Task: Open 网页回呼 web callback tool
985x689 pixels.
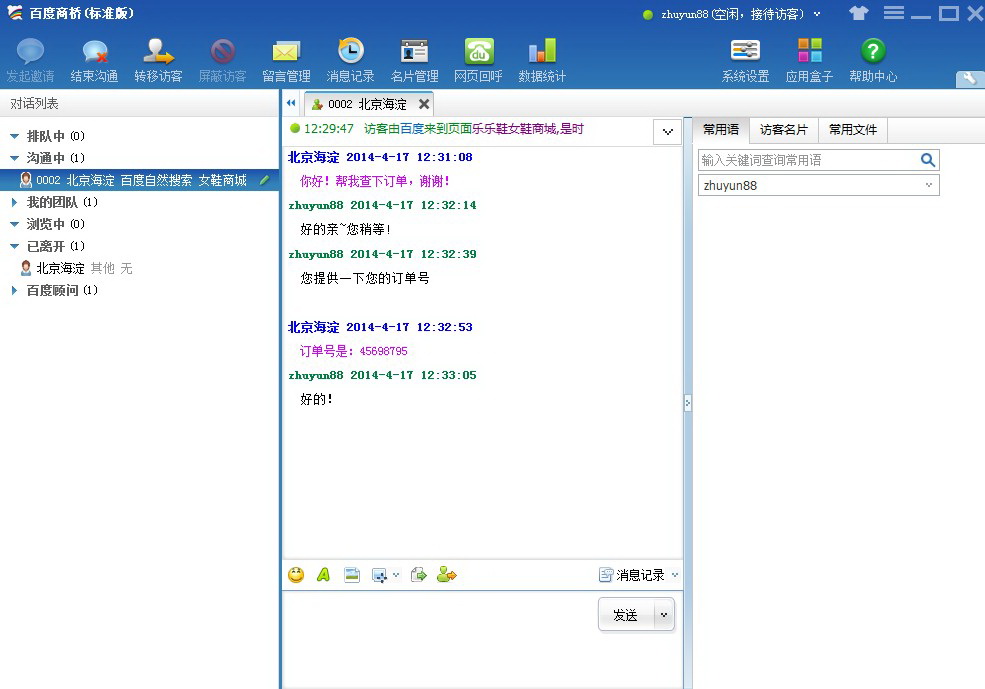Action: tap(478, 58)
